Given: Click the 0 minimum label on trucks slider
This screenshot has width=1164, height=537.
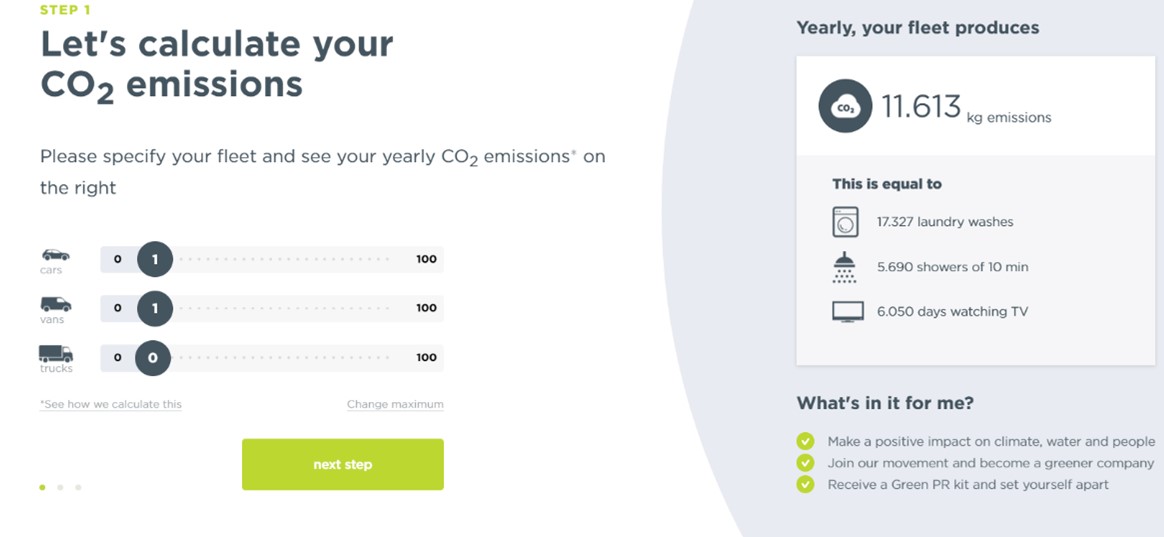Looking at the screenshot, I should pyautogui.click(x=117, y=357).
